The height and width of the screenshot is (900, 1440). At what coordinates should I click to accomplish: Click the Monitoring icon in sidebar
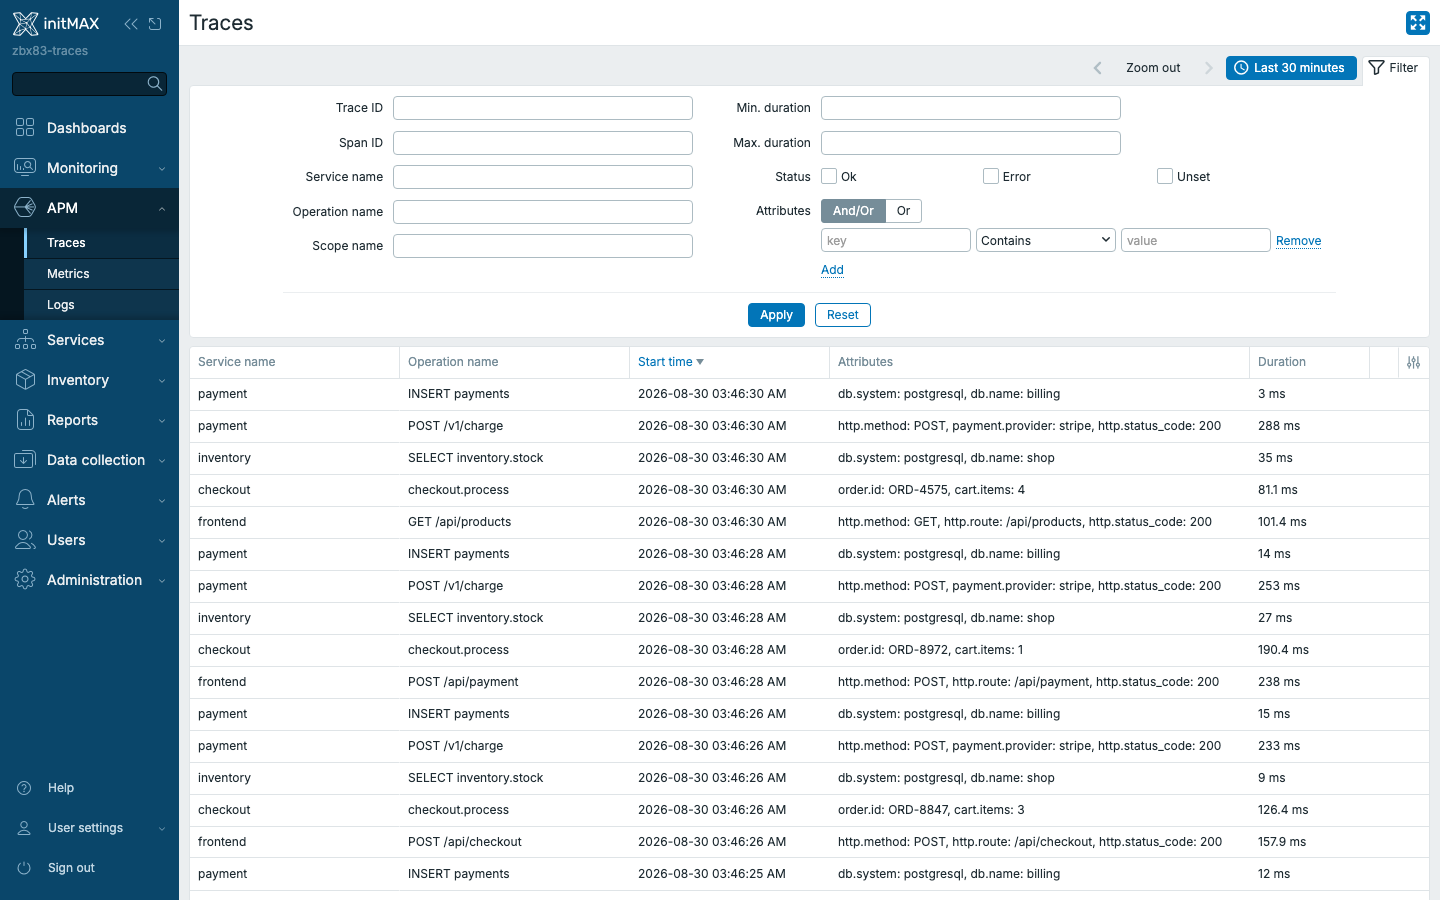(25, 168)
